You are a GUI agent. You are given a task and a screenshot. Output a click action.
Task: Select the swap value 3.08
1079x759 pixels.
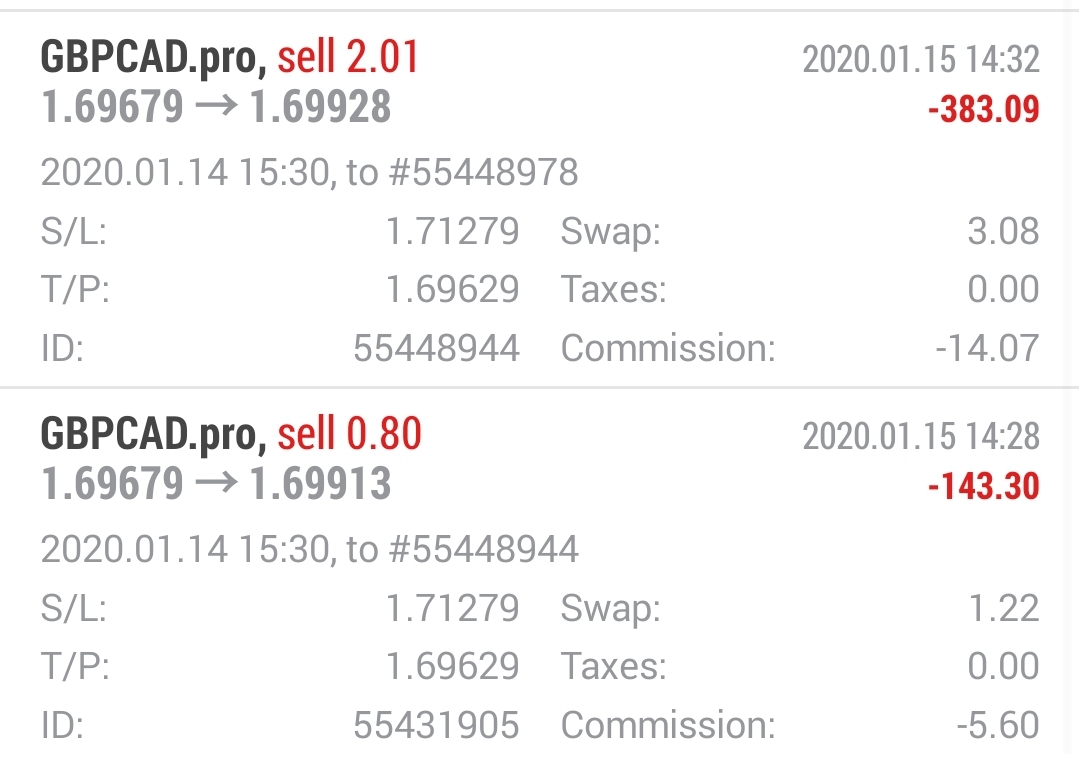click(x=1003, y=232)
